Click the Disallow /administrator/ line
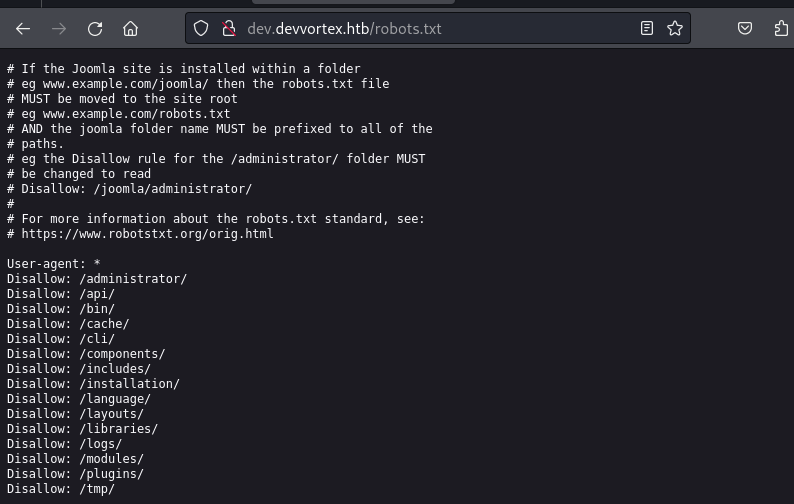Screen dimensions: 794x504 pos(97,279)
